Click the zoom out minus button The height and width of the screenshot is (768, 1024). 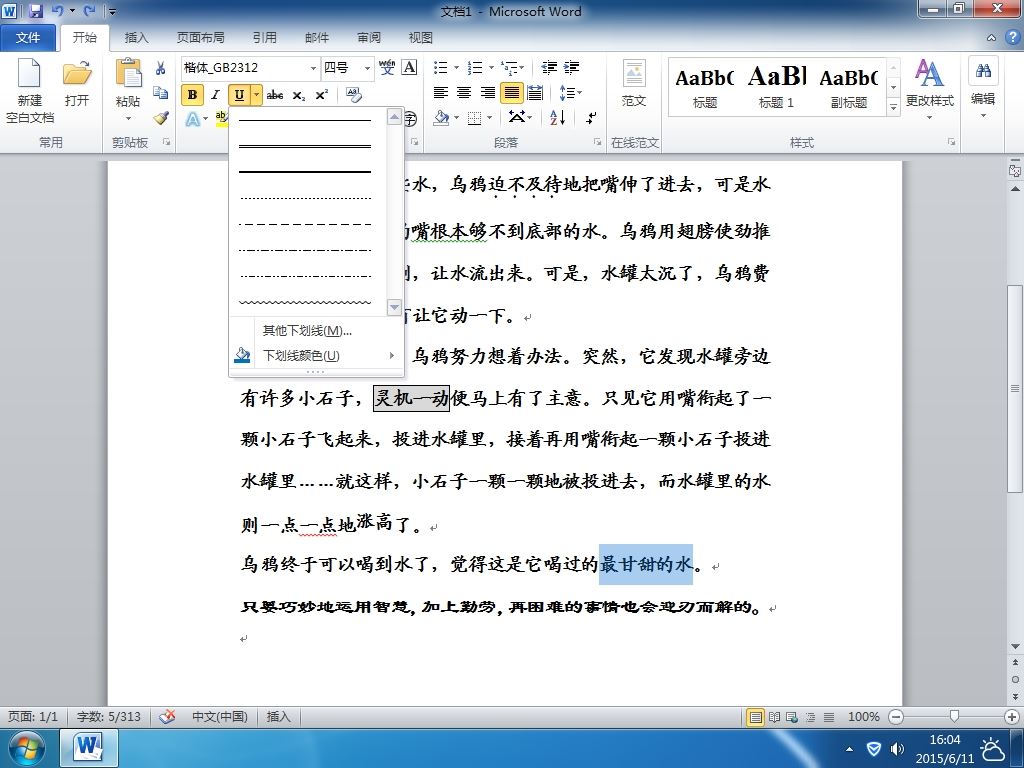click(x=896, y=717)
